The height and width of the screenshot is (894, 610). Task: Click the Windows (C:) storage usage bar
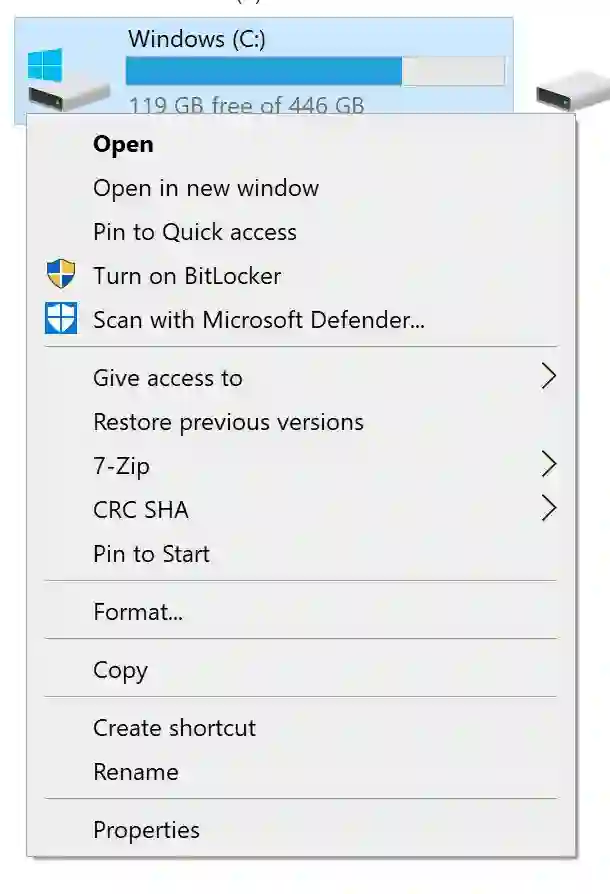[314, 71]
